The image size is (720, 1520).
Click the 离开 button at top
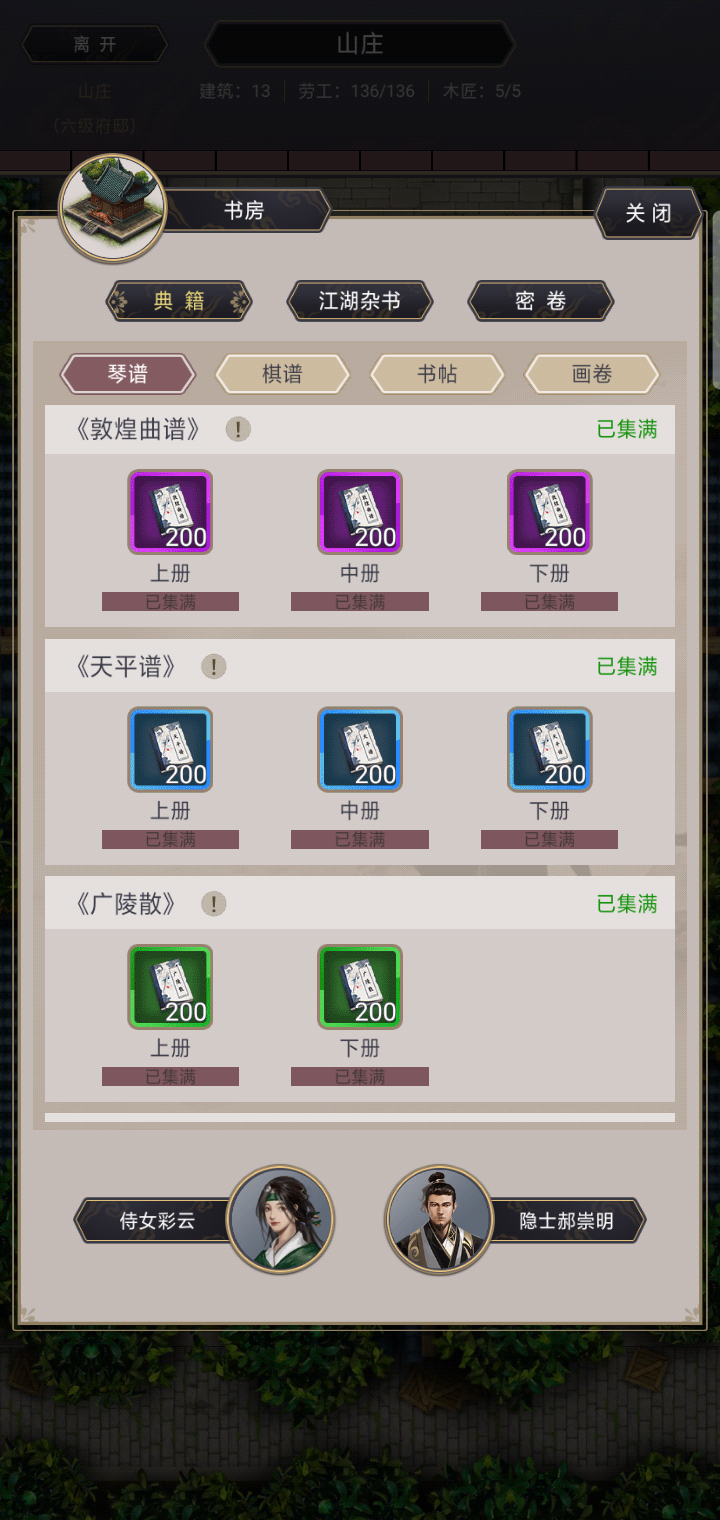click(95, 44)
